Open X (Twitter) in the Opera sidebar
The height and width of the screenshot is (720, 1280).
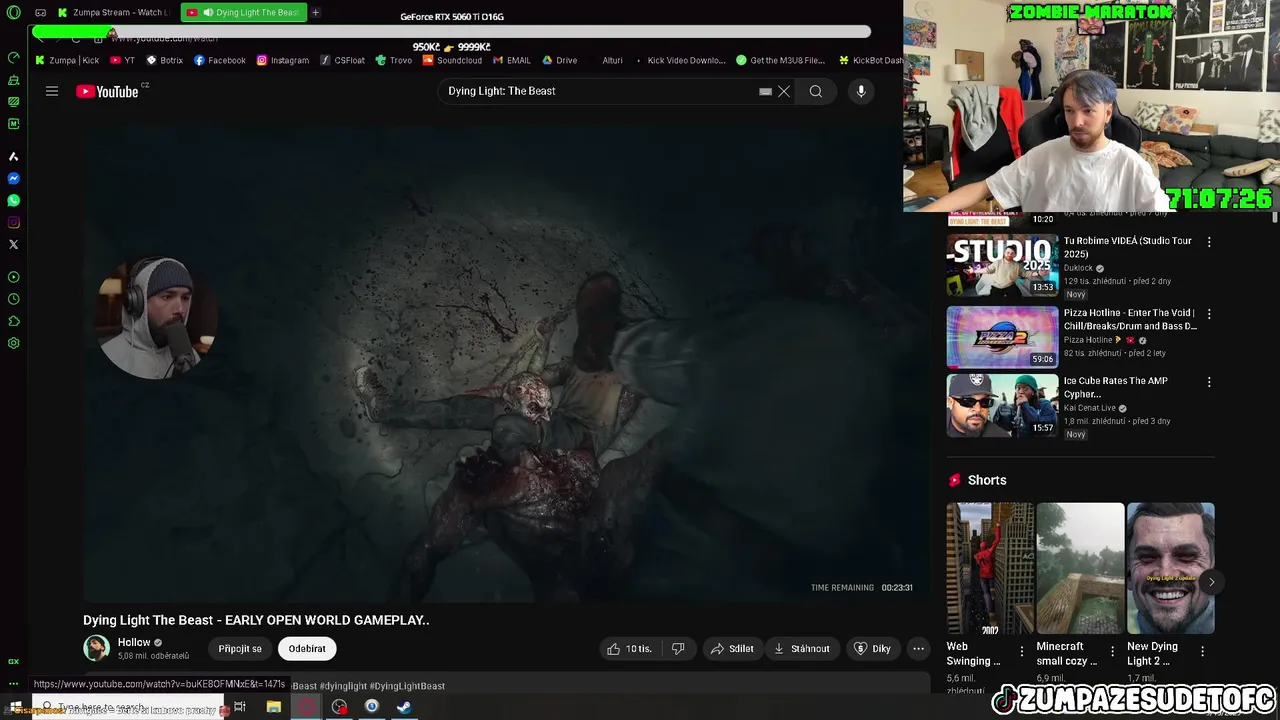pyautogui.click(x=13, y=245)
